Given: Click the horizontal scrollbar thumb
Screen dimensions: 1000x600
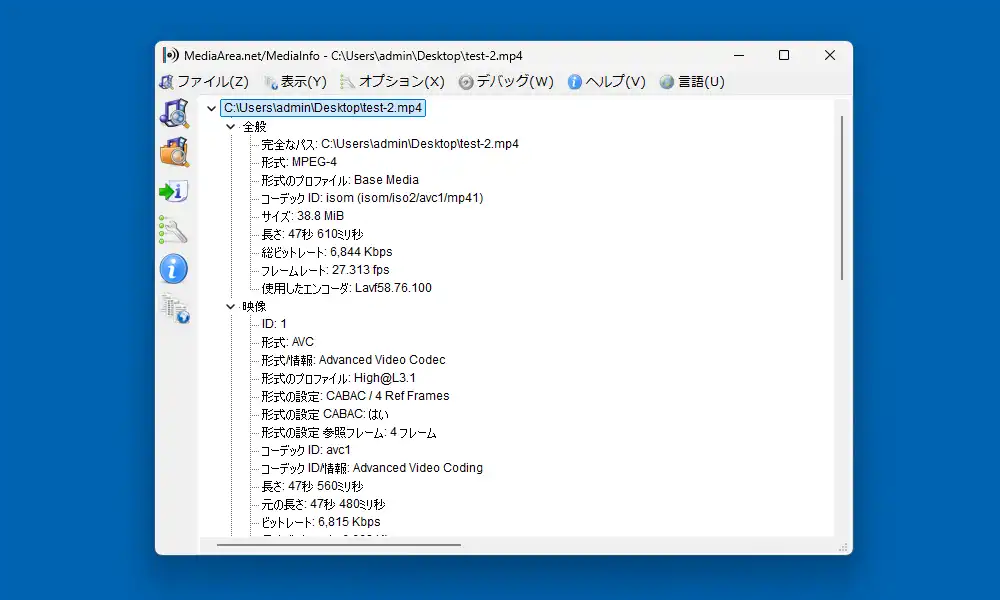Looking at the screenshot, I should [x=339, y=545].
